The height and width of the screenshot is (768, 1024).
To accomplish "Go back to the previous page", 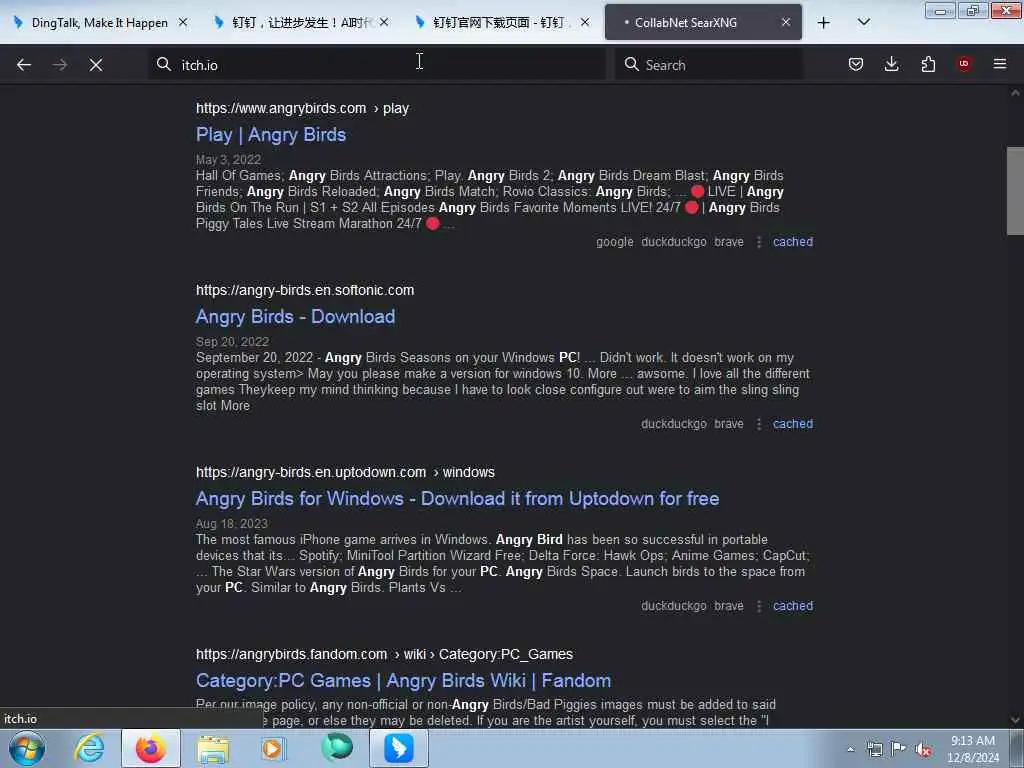I will click(24, 65).
